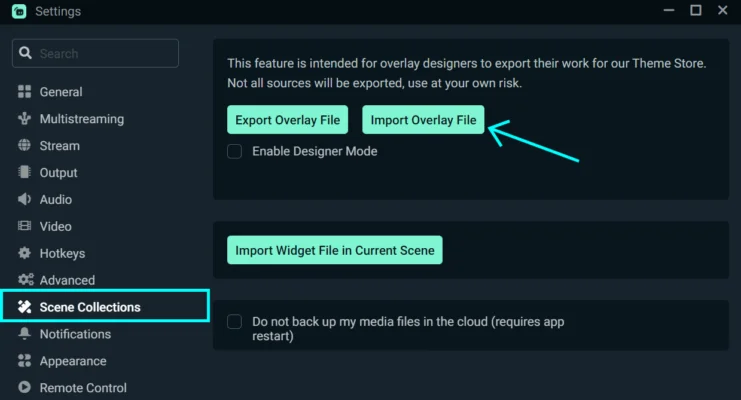This screenshot has width=741, height=400.
Task: Open Multistreaming via its sidebar icon
Action: pos(25,119)
